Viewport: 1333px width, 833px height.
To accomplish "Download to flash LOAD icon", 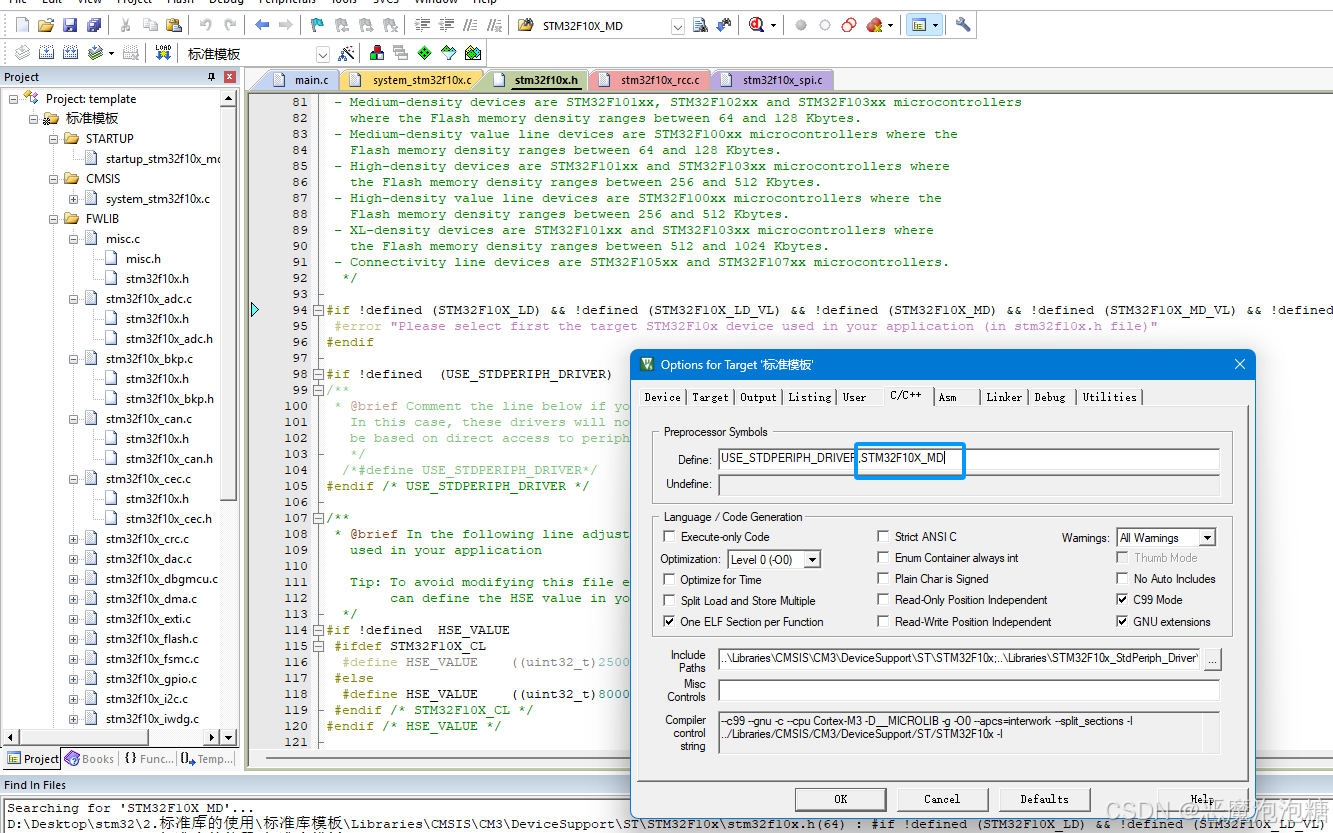I will click(163, 53).
